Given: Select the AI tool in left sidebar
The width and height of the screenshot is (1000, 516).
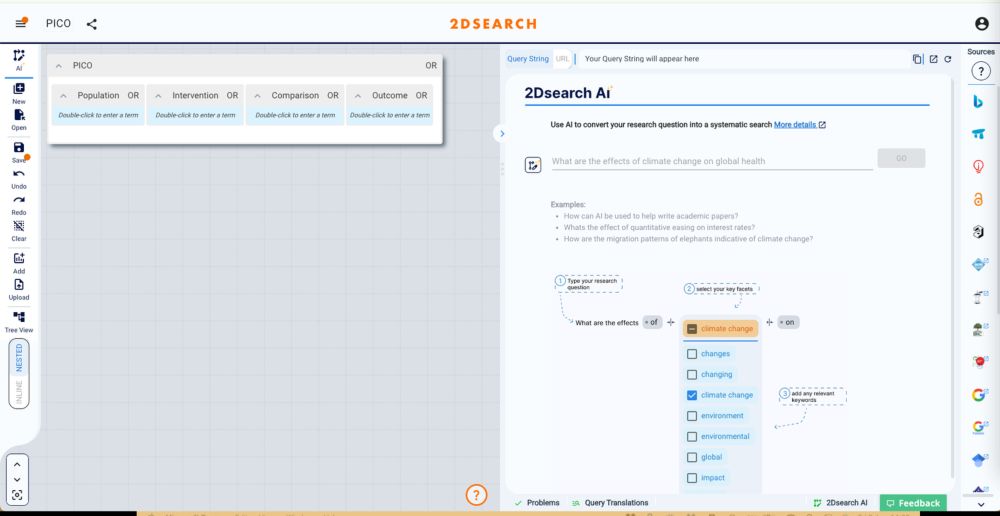Looking at the screenshot, I should point(18,60).
